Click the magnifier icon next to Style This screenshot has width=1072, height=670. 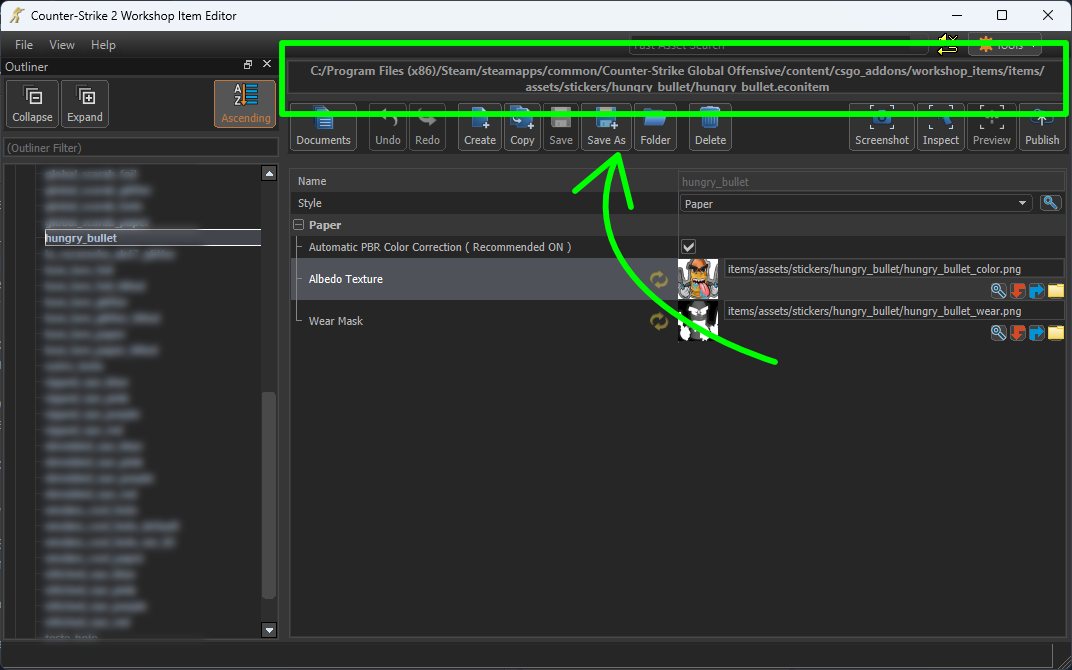point(1051,203)
